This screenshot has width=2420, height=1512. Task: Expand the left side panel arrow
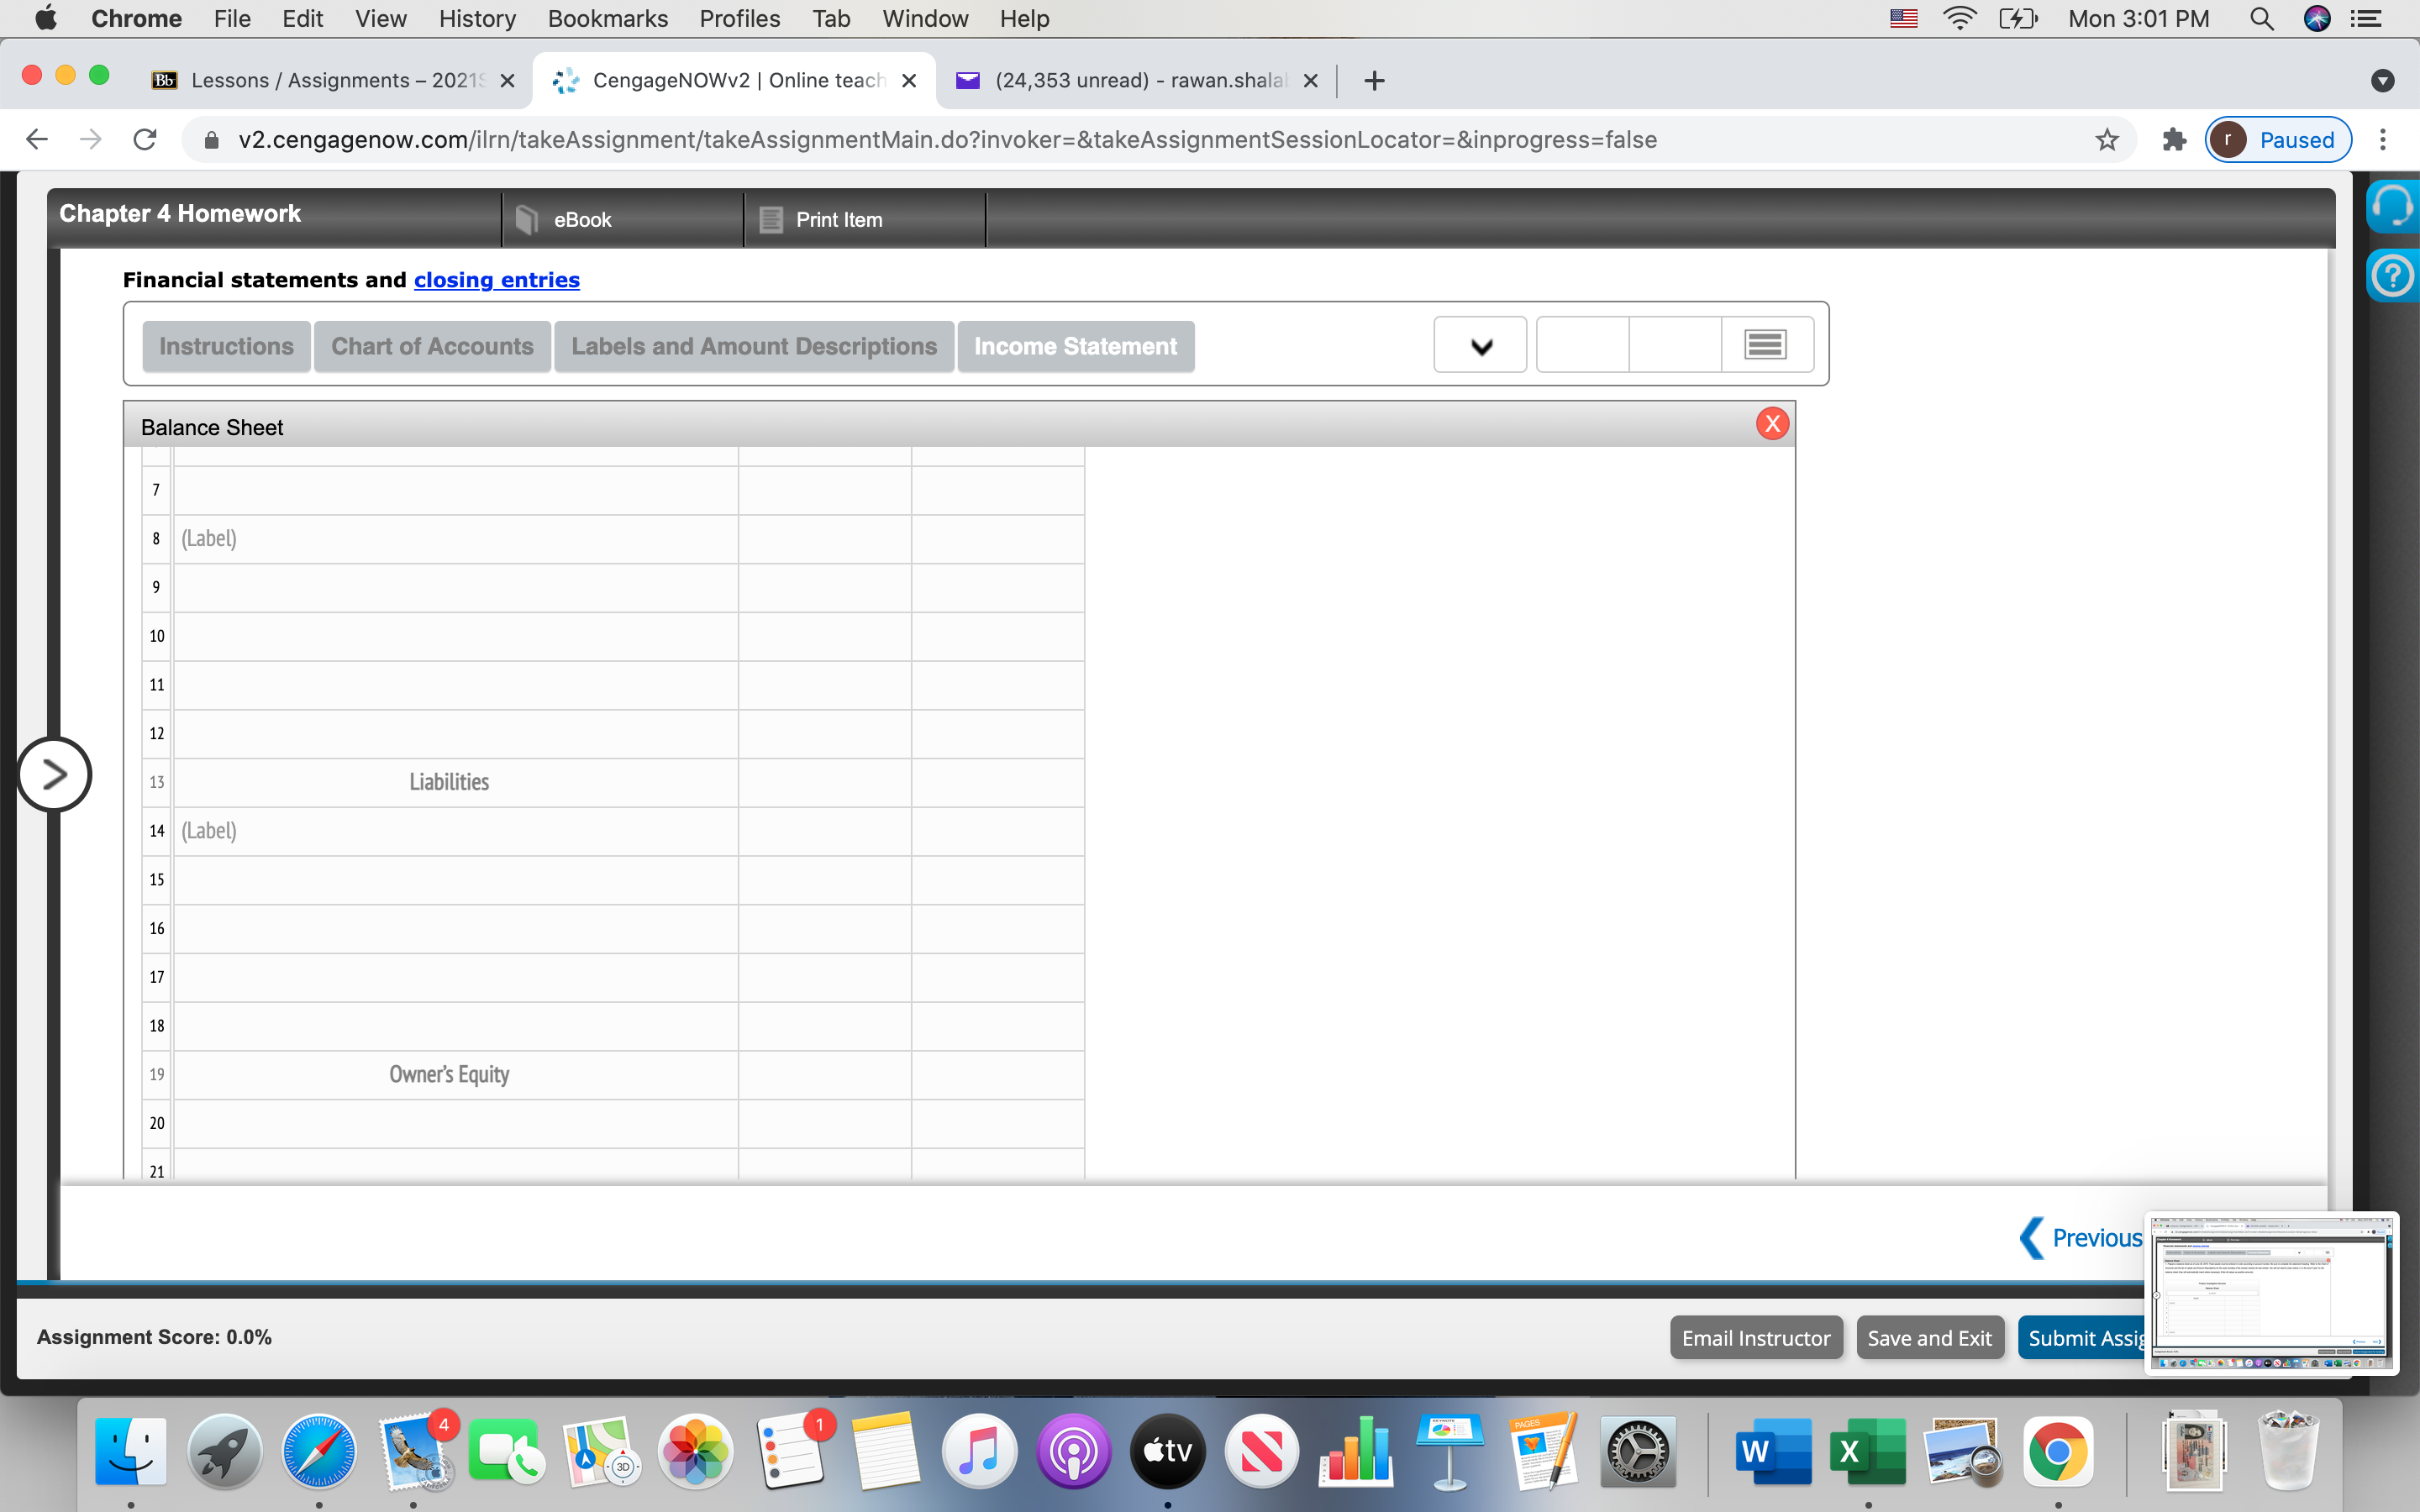click(54, 774)
